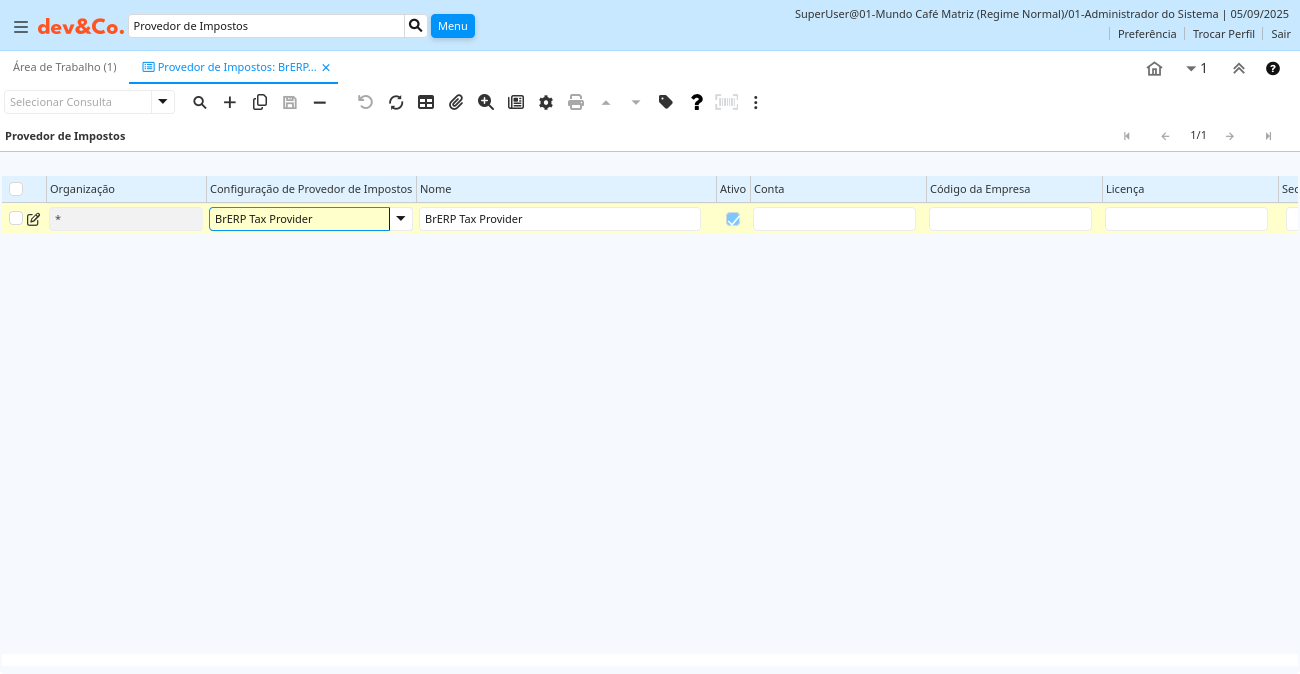This screenshot has width=1300, height=674.
Task: Toggle the Ativo checkbox in row
Action: coord(733,219)
